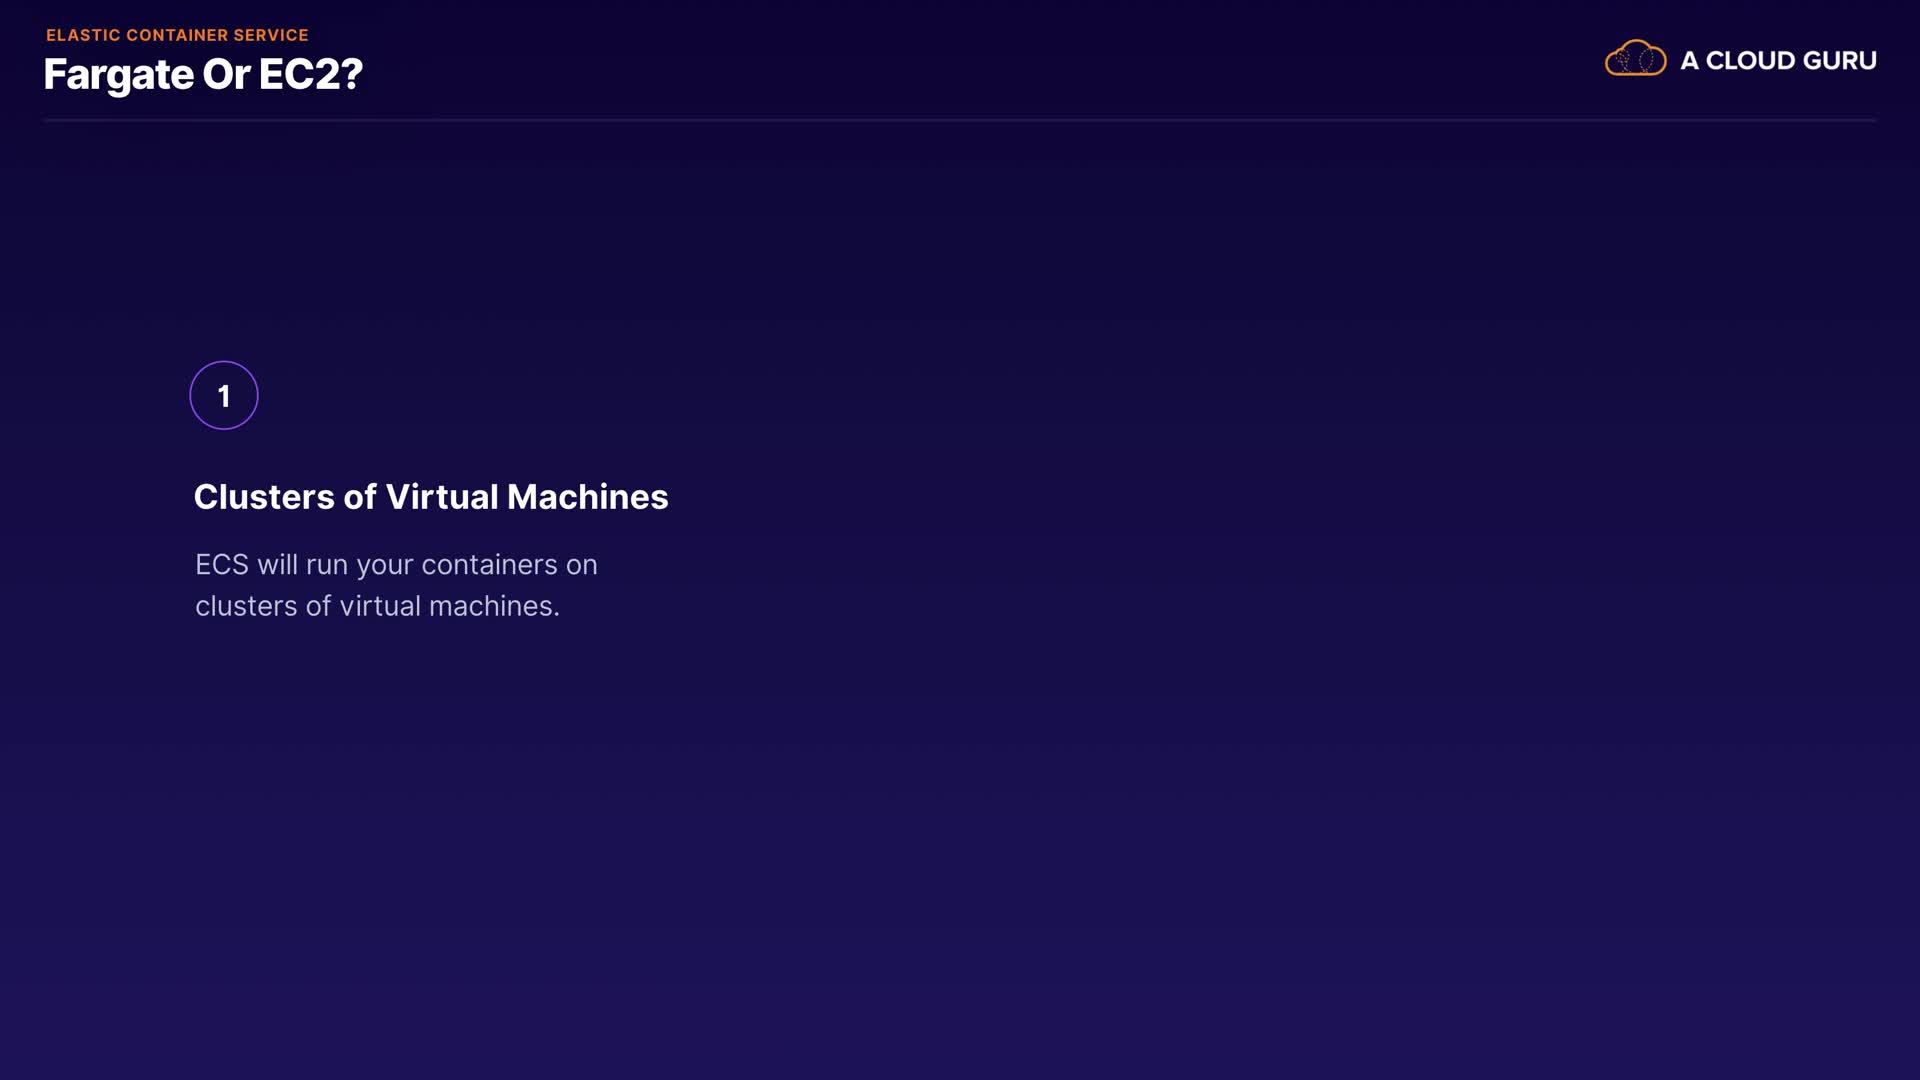The image size is (1920, 1080).
Task: Click the A Cloud Guru cloud logo icon
Action: pos(1635,59)
